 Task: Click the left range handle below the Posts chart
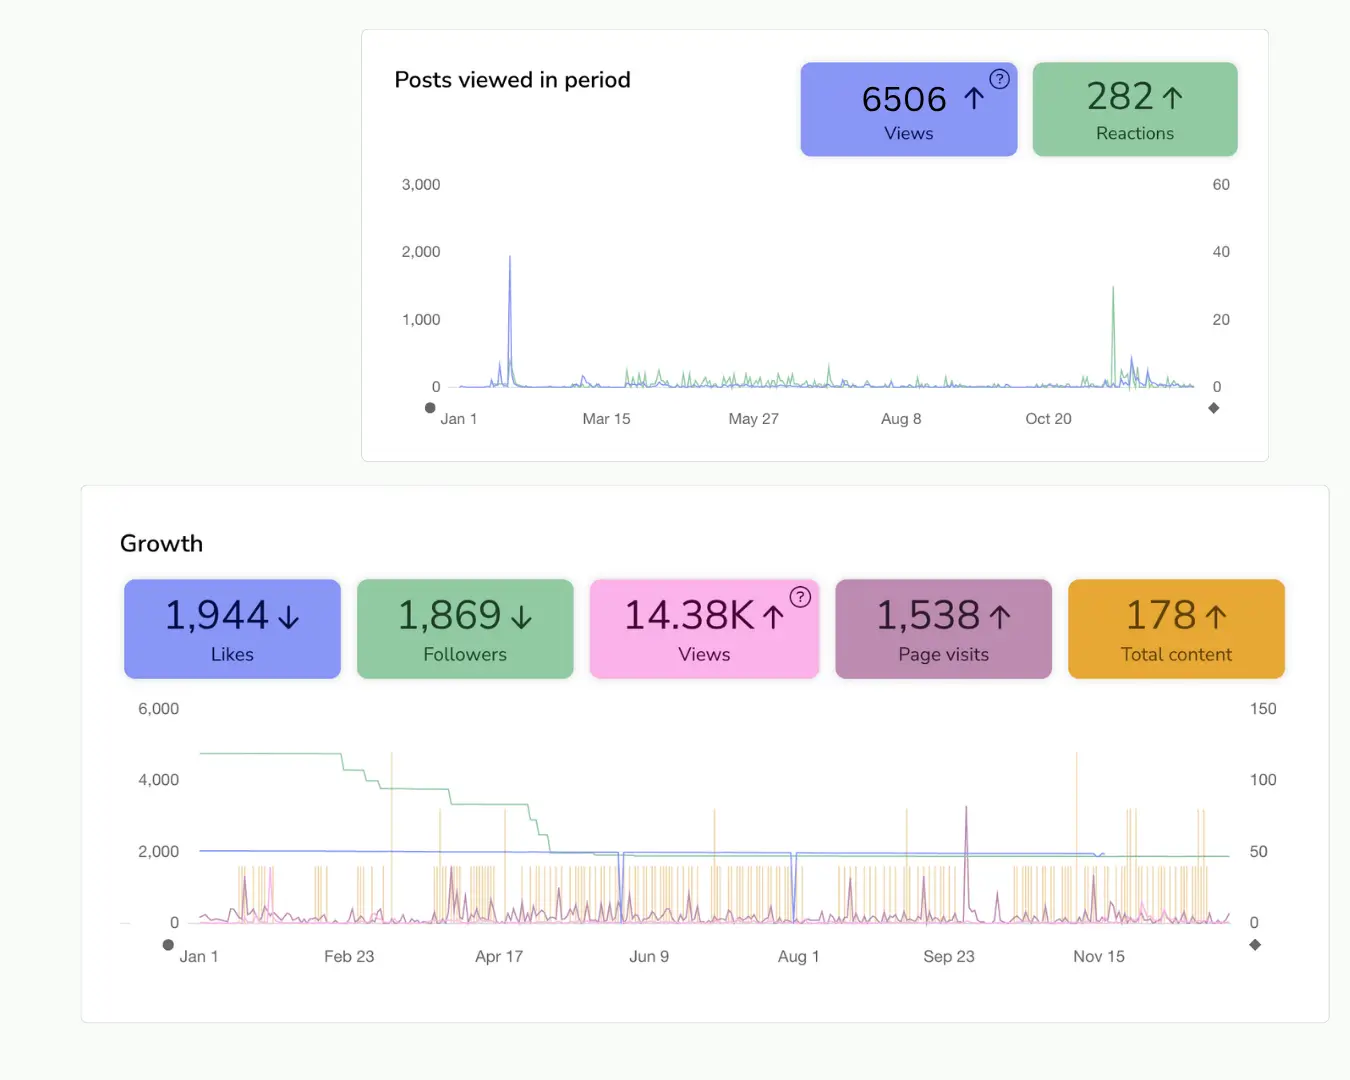point(430,407)
